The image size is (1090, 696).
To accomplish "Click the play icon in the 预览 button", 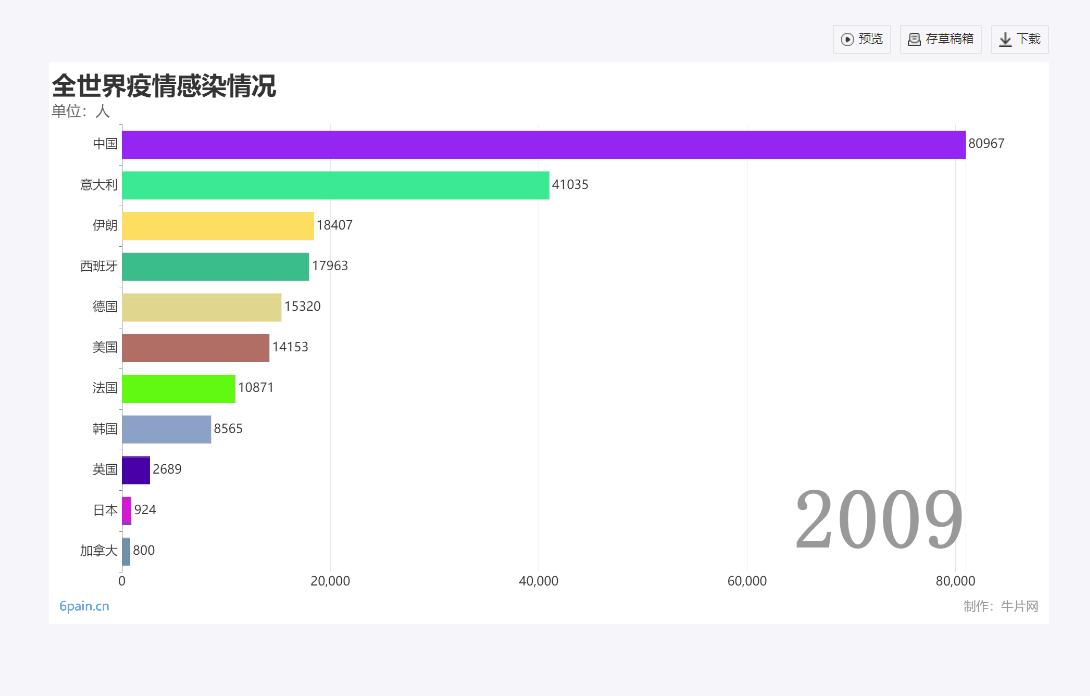I will pyautogui.click(x=846, y=39).
